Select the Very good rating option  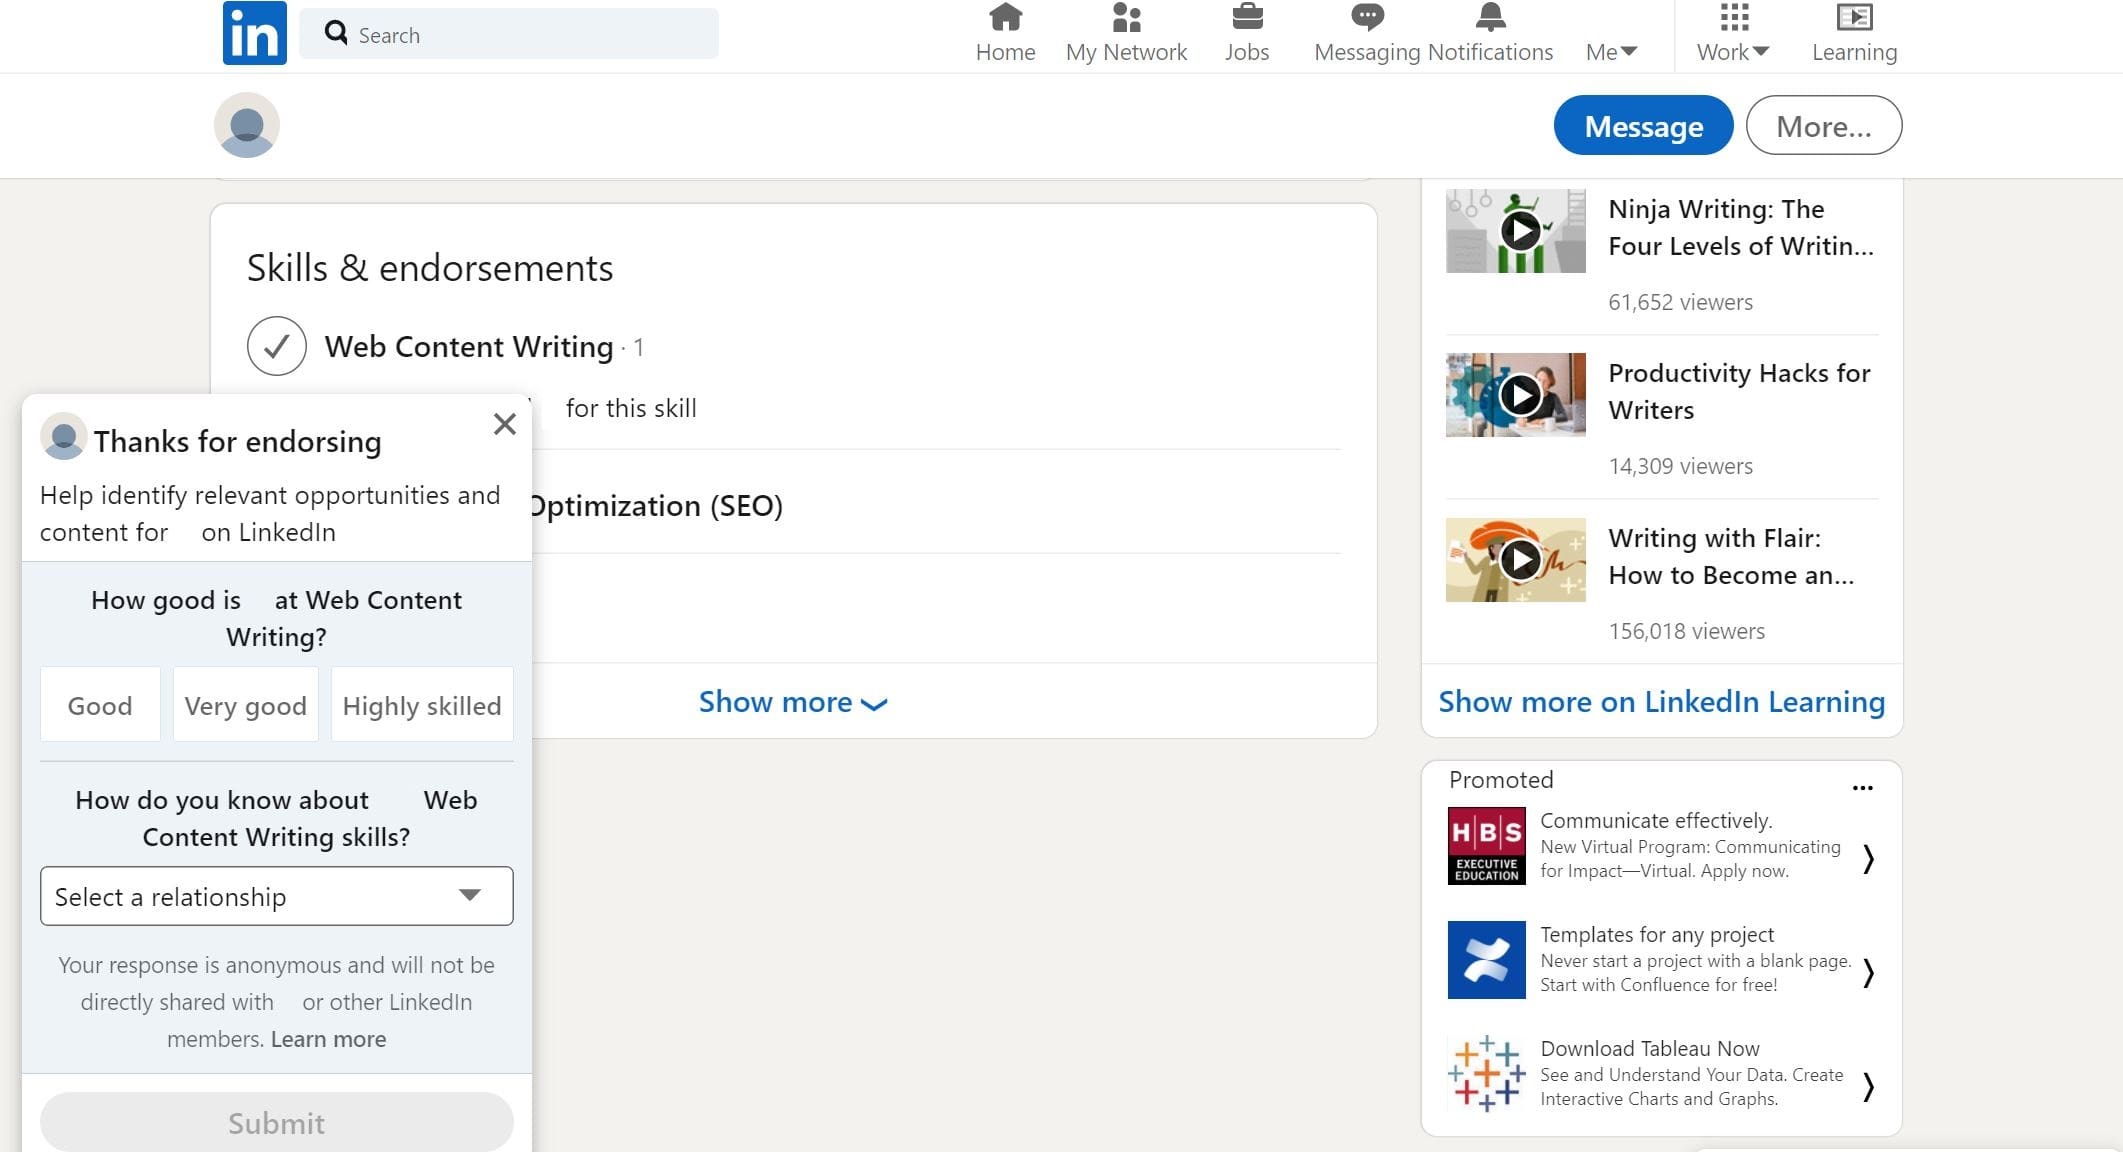(246, 705)
